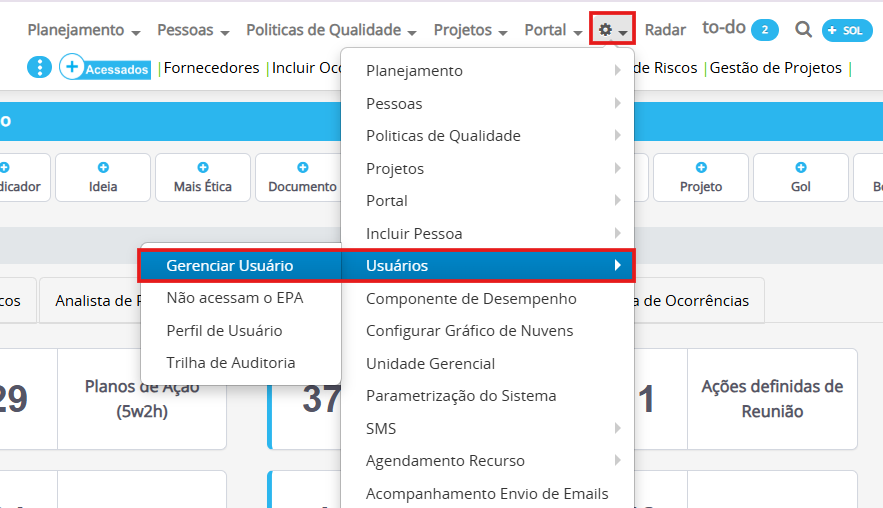Image resolution: width=883 pixels, height=508 pixels.
Task: Open the Gestão de Projetos link
Action: click(775, 68)
